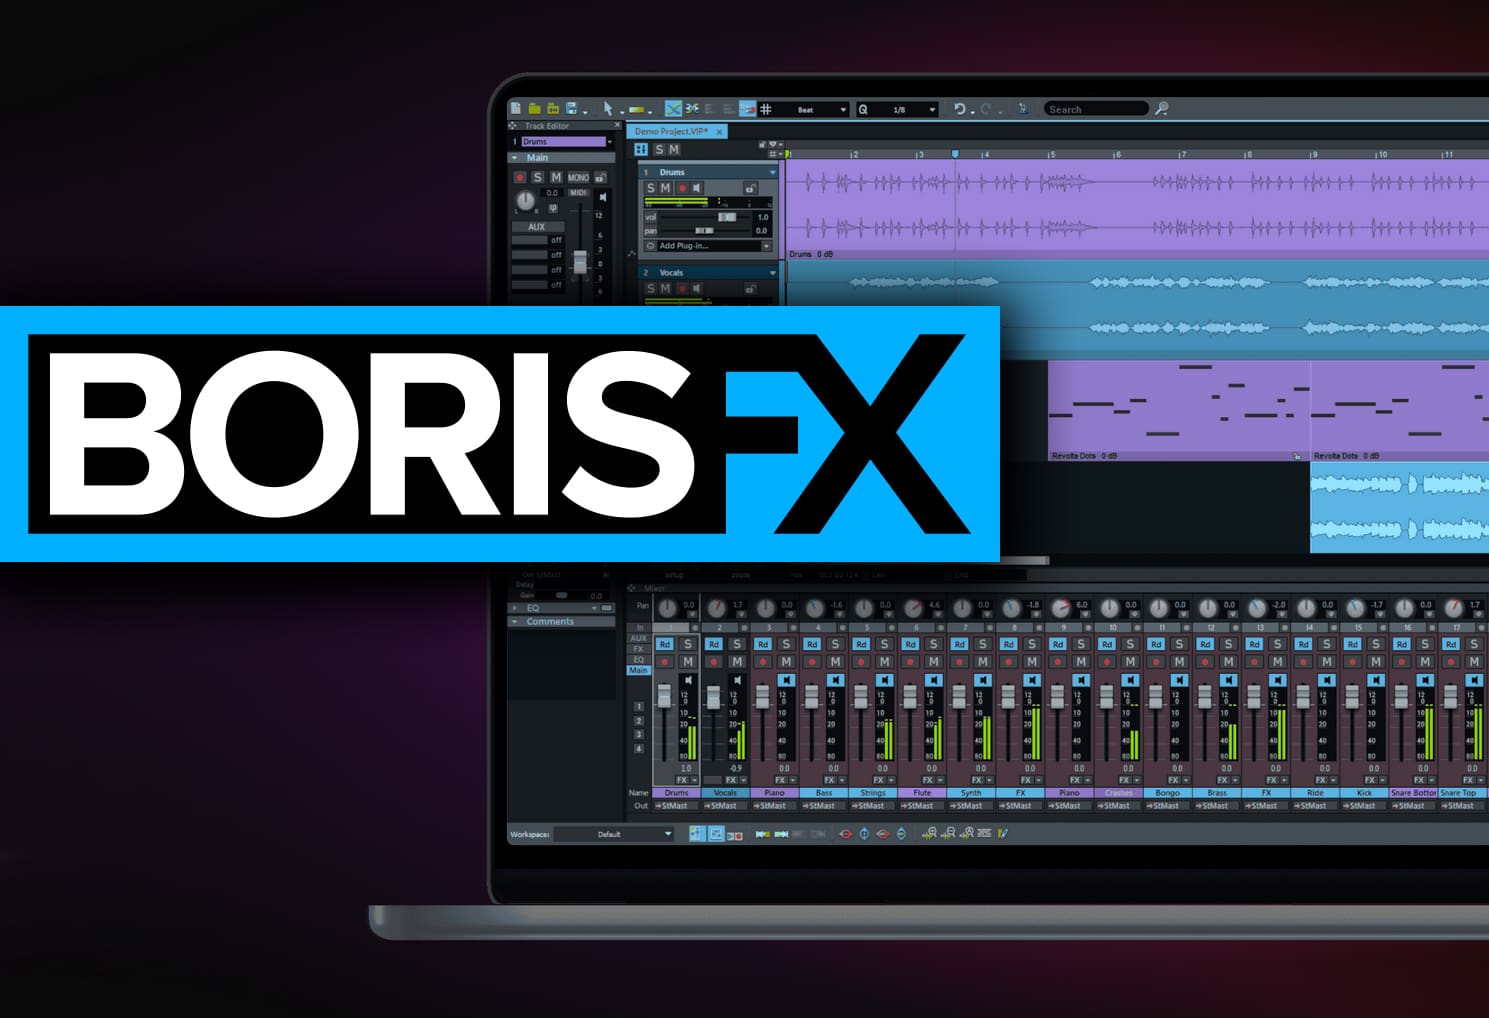Image resolution: width=1489 pixels, height=1018 pixels.
Task: Click the redo arrow icon
Action: 986,109
